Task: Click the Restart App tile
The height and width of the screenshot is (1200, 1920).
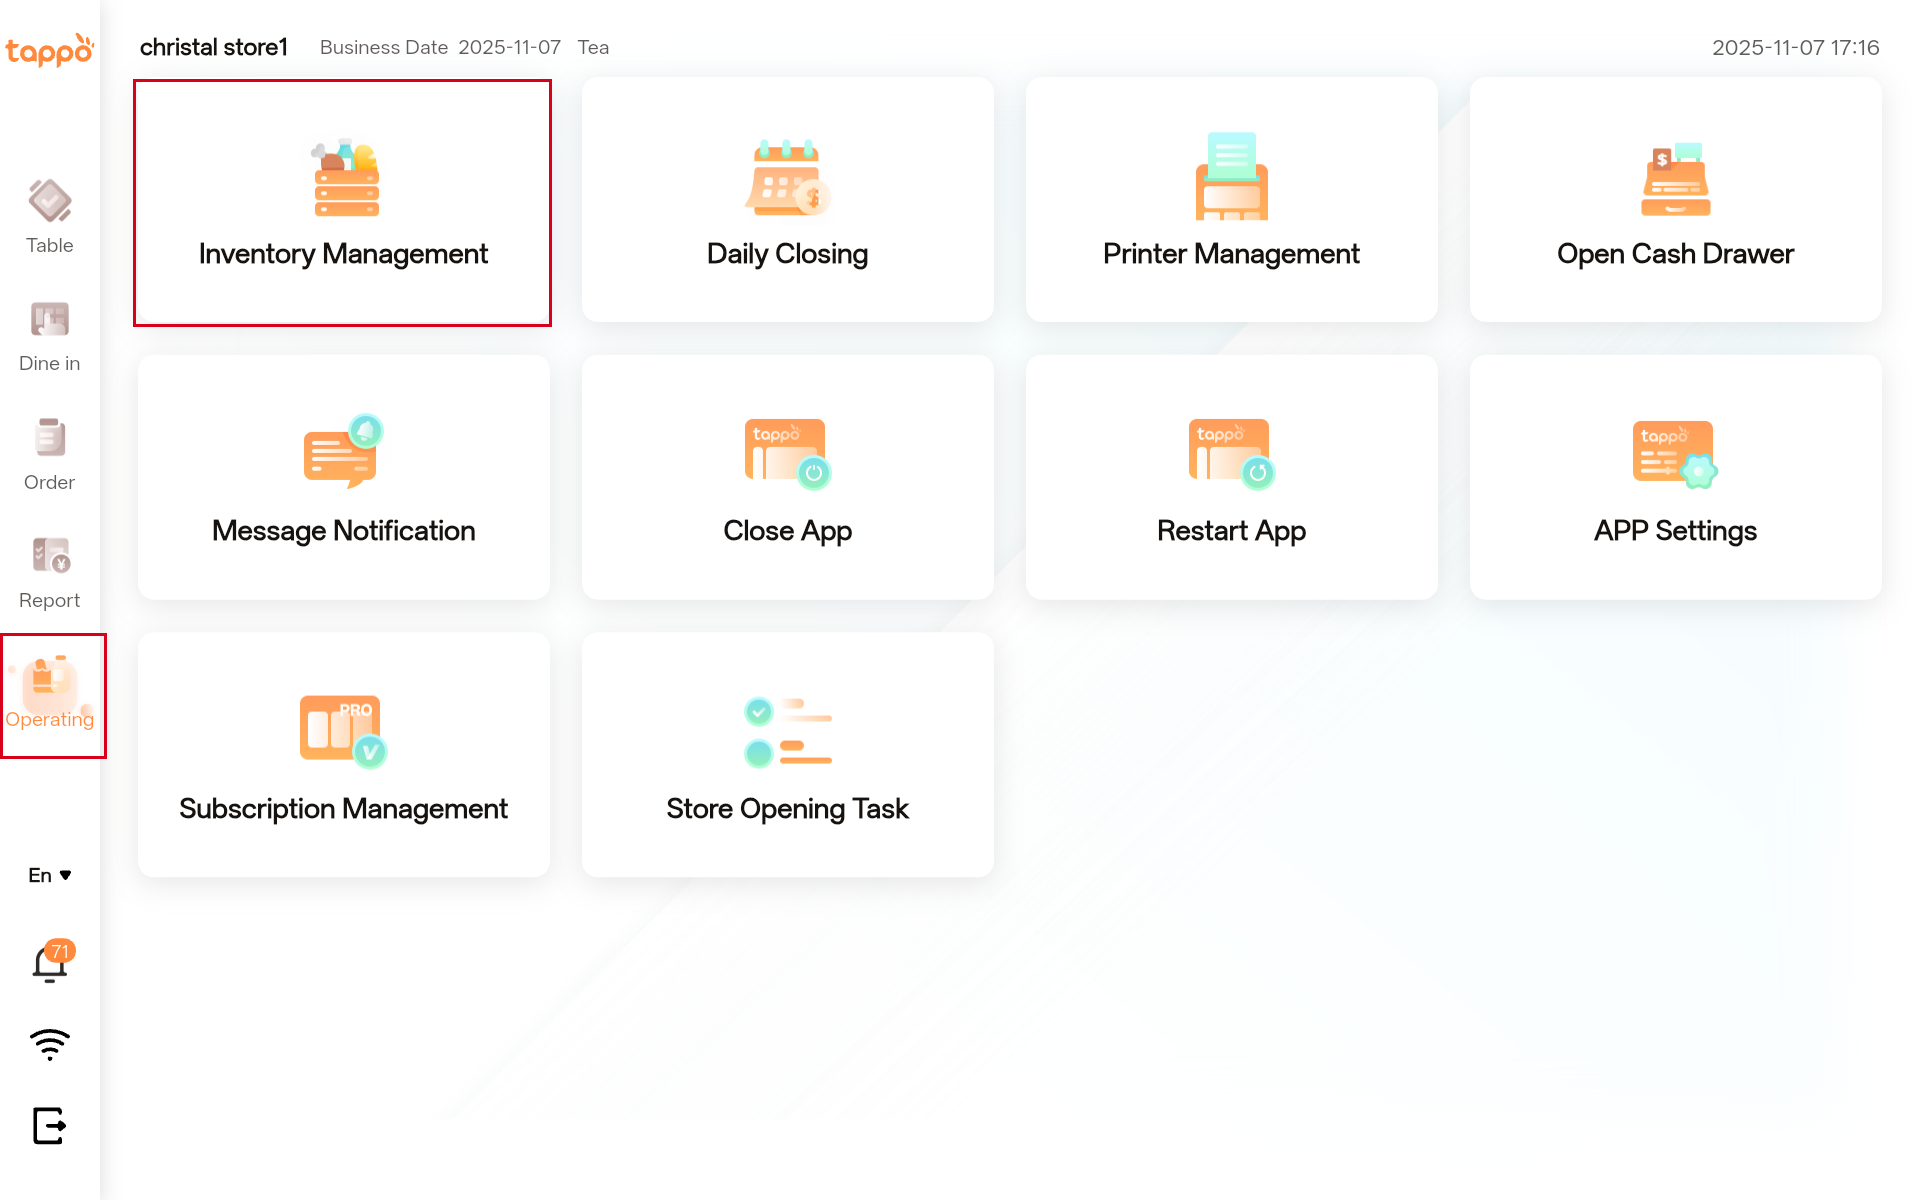Action: tap(1231, 478)
